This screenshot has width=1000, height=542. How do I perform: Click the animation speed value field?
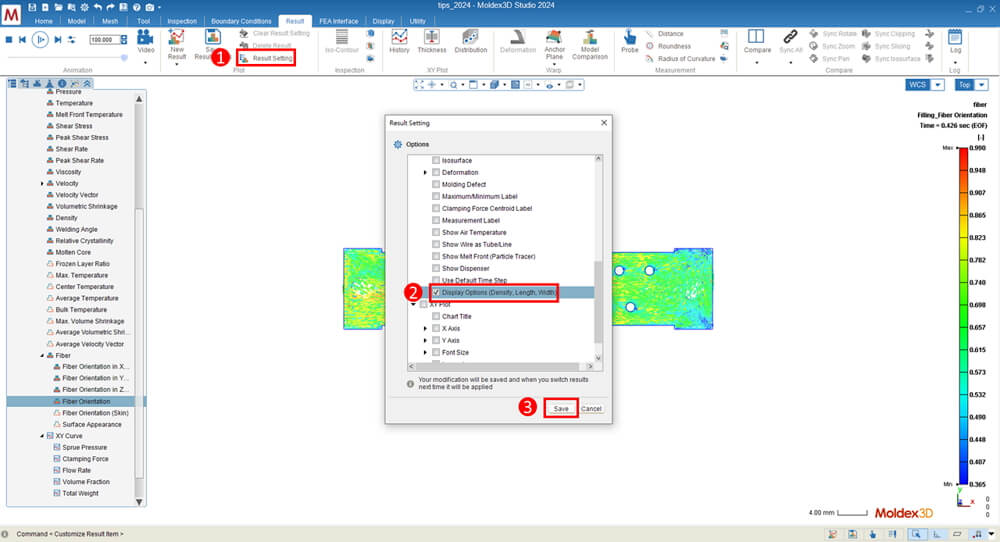103,40
